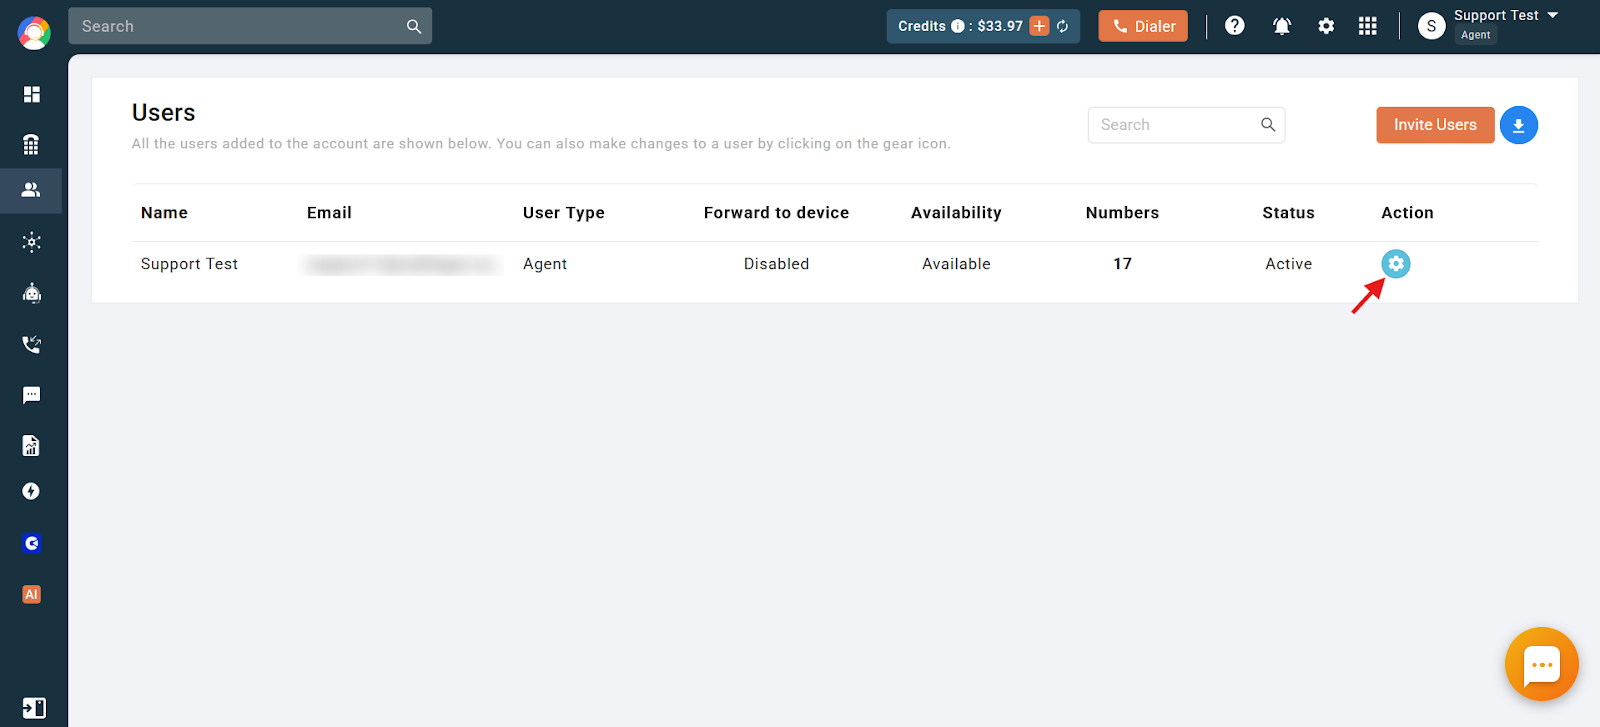The height and width of the screenshot is (727, 1600).
Task: Open the live chat bubble widget
Action: pyautogui.click(x=1542, y=664)
